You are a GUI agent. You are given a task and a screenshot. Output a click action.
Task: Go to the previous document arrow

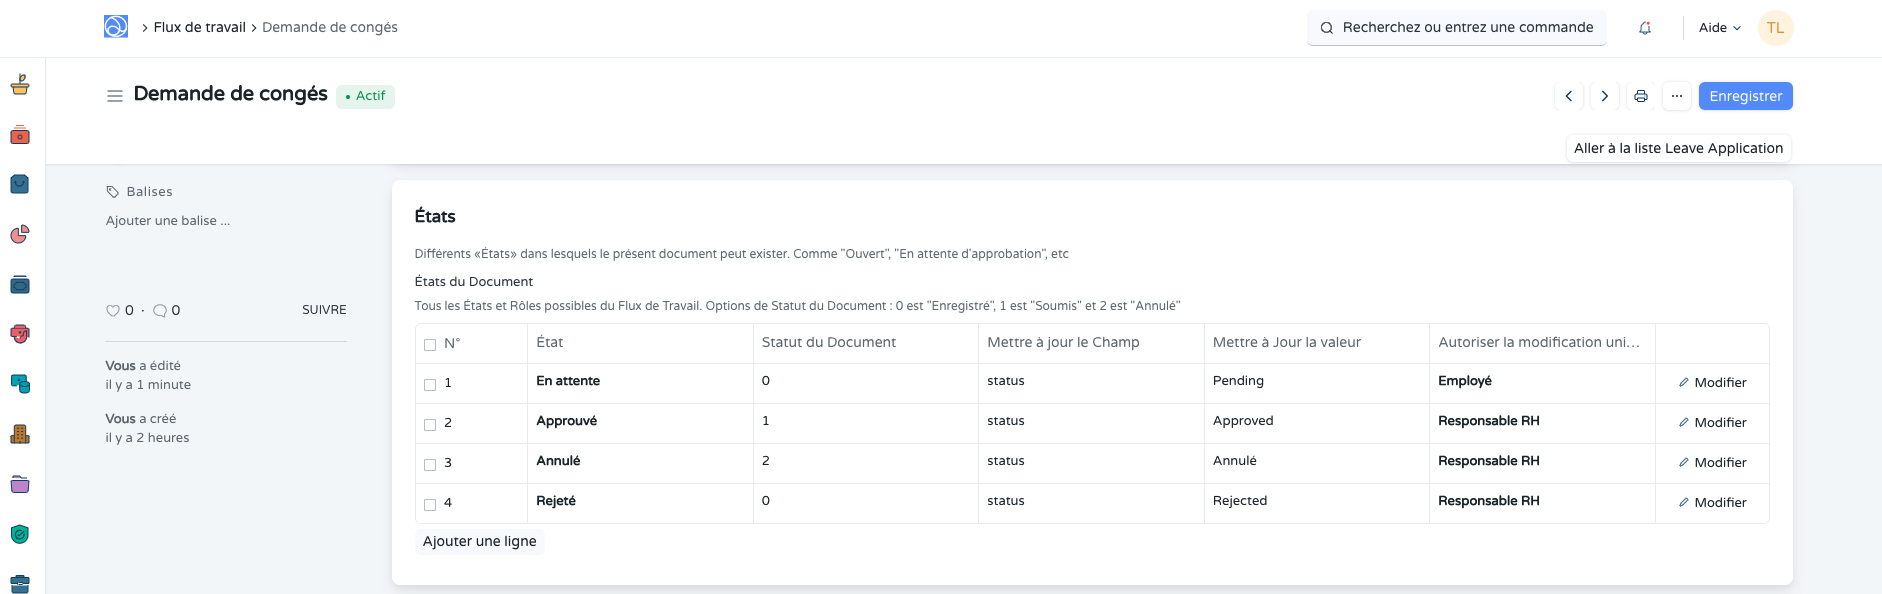coord(1569,96)
